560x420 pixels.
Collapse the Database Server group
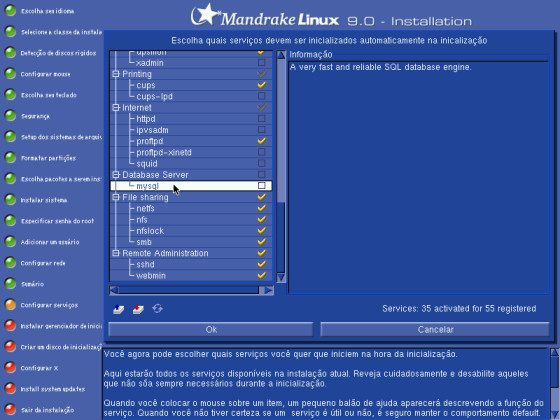[x=116, y=175]
